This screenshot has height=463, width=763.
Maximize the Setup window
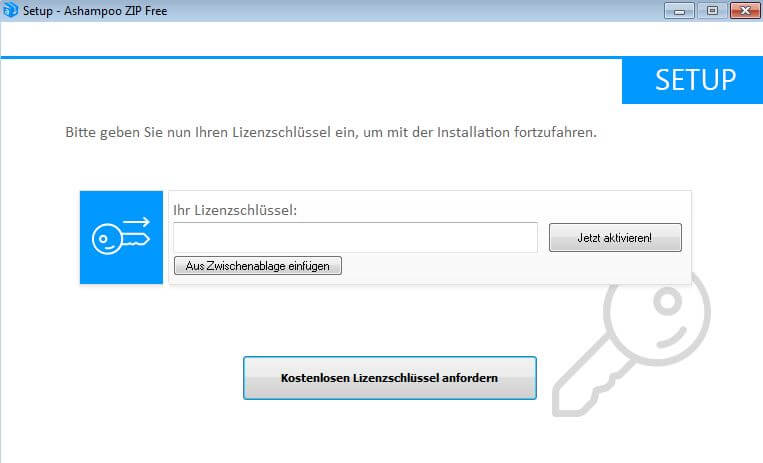[x=712, y=11]
